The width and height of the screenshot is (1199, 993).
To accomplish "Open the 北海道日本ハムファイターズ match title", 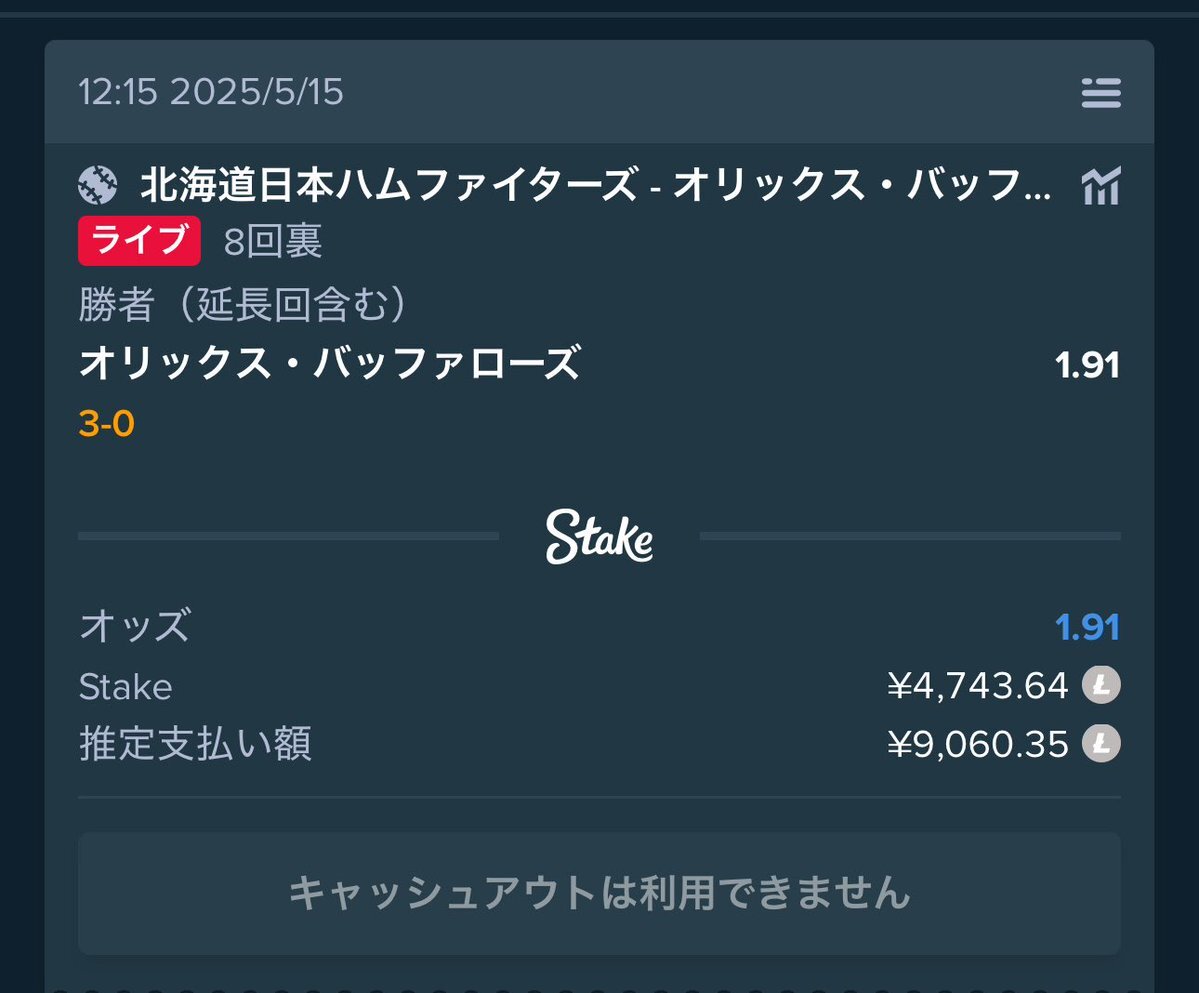I will point(596,185).
